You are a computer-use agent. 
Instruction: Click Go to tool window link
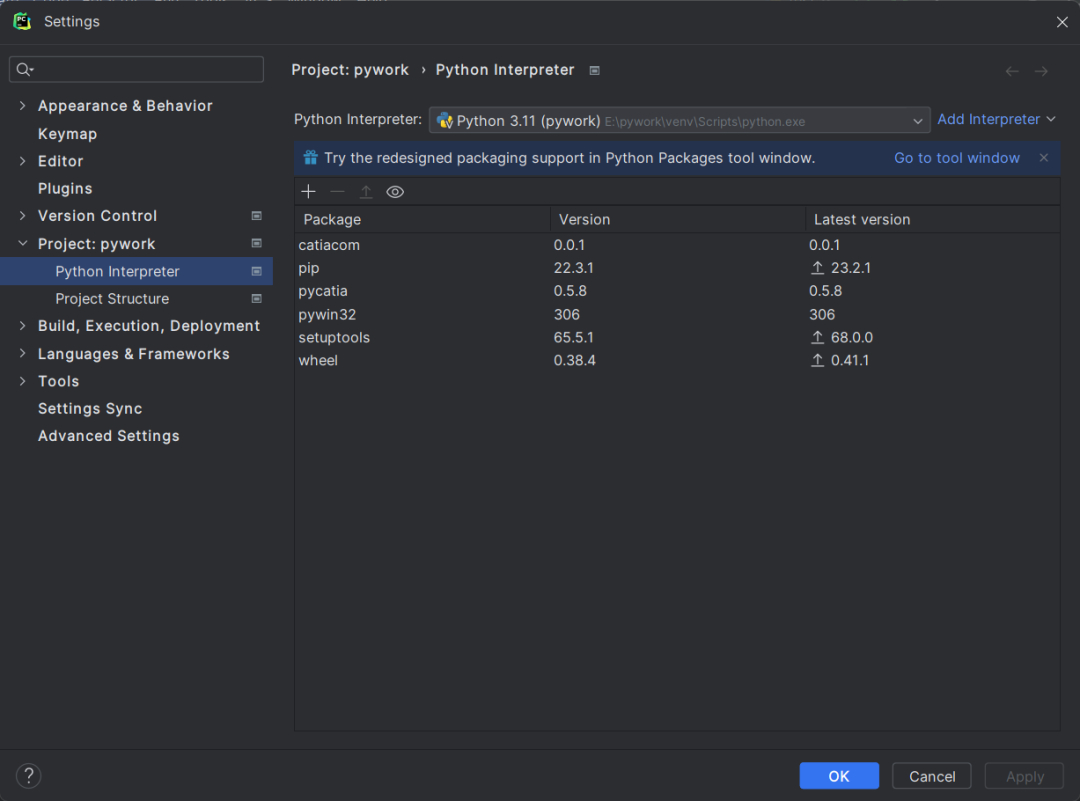click(x=957, y=158)
